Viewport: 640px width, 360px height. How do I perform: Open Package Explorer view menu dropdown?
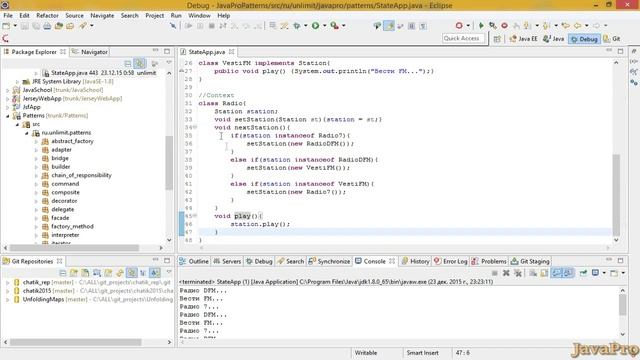169,63
